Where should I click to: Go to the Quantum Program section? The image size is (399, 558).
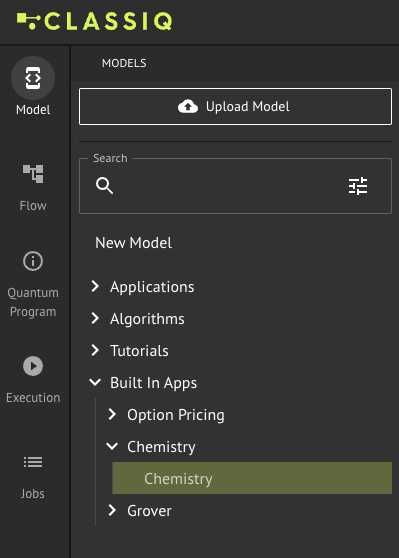point(33,284)
